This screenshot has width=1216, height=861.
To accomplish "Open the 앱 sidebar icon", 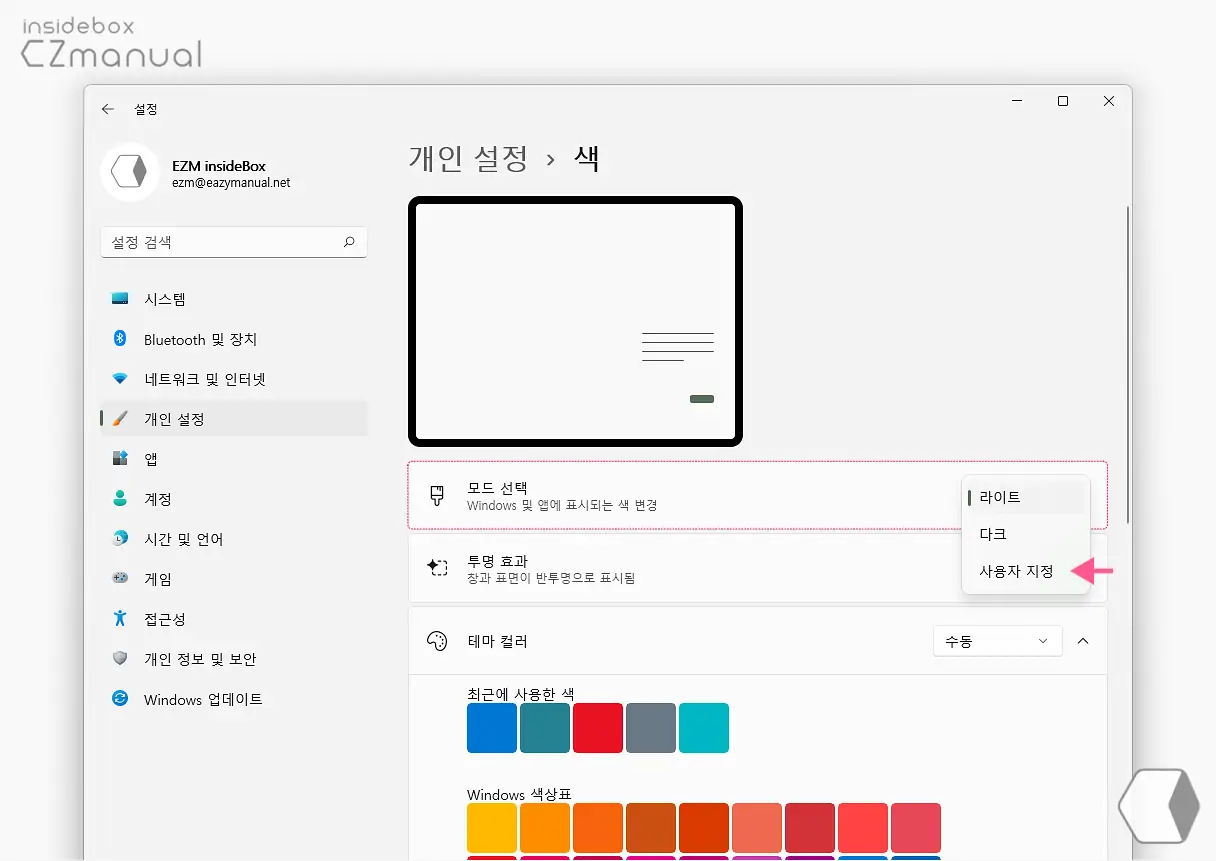I will coord(120,459).
